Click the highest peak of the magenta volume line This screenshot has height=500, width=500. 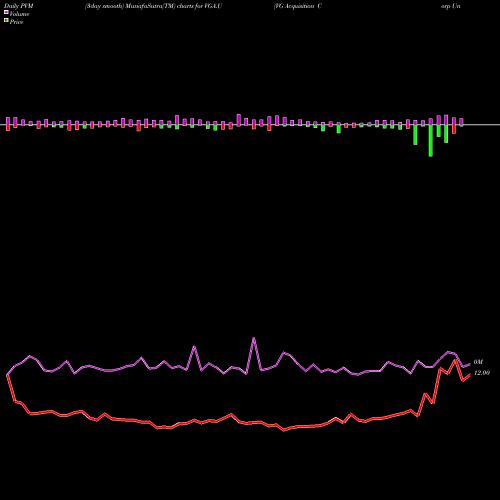[x=254, y=338]
